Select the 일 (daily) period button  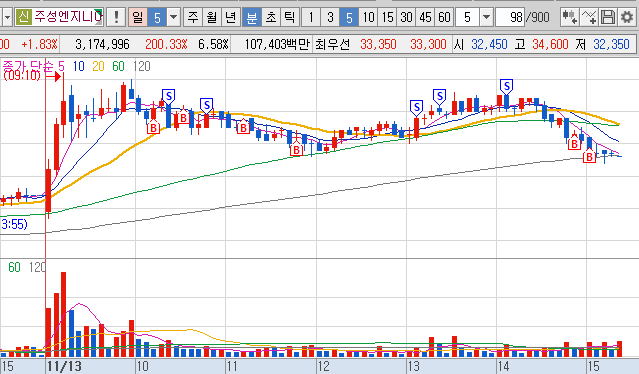[138, 18]
